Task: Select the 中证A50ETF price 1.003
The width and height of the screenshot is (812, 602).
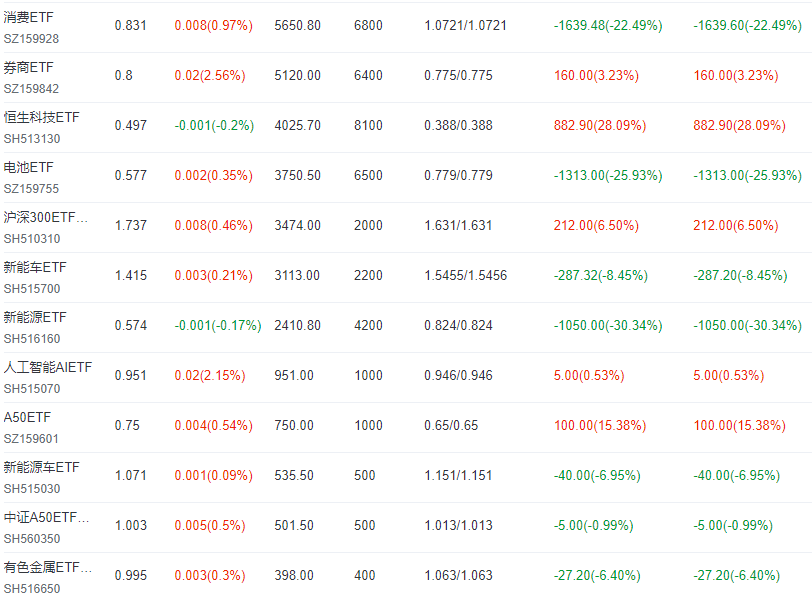Action: (130, 525)
